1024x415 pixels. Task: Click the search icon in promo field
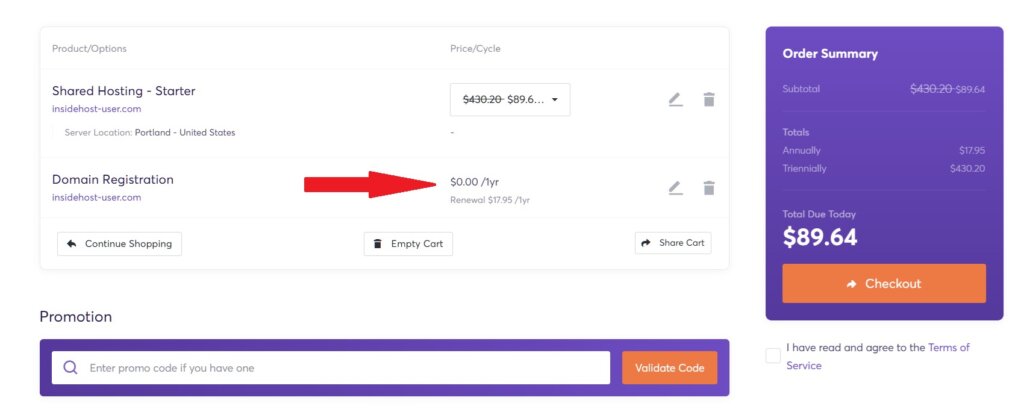pos(70,368)
